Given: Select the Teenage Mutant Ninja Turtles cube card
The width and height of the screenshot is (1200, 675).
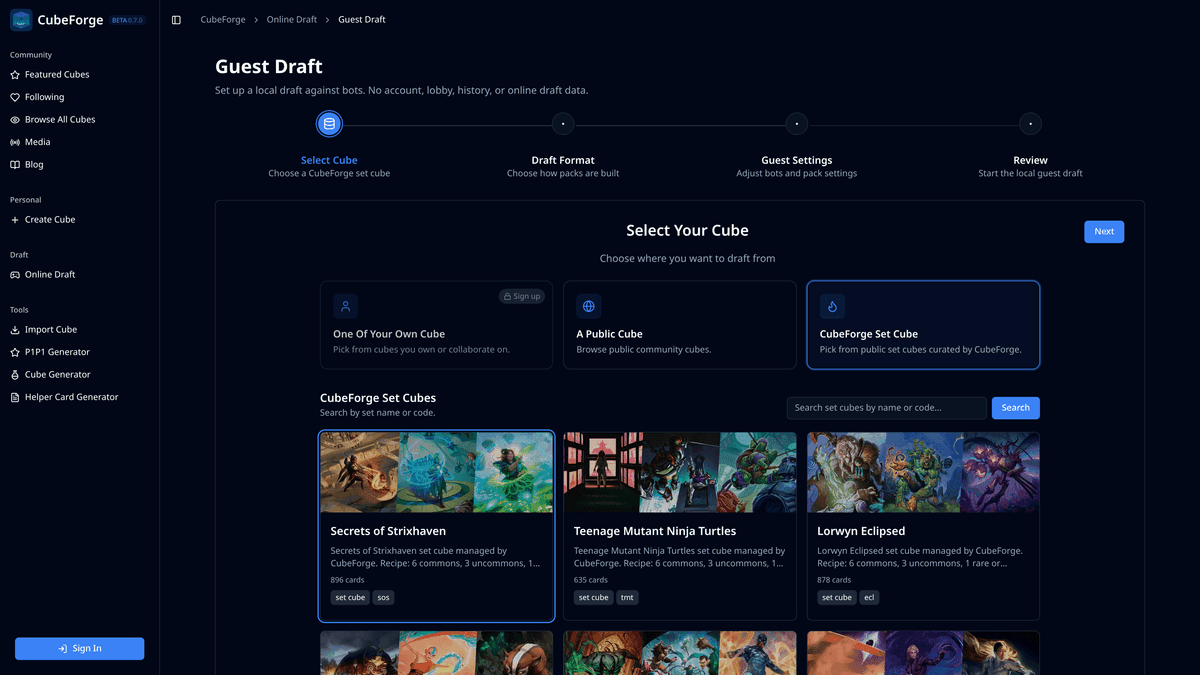Looking at the screenshot, I should [x=680, y=526].
